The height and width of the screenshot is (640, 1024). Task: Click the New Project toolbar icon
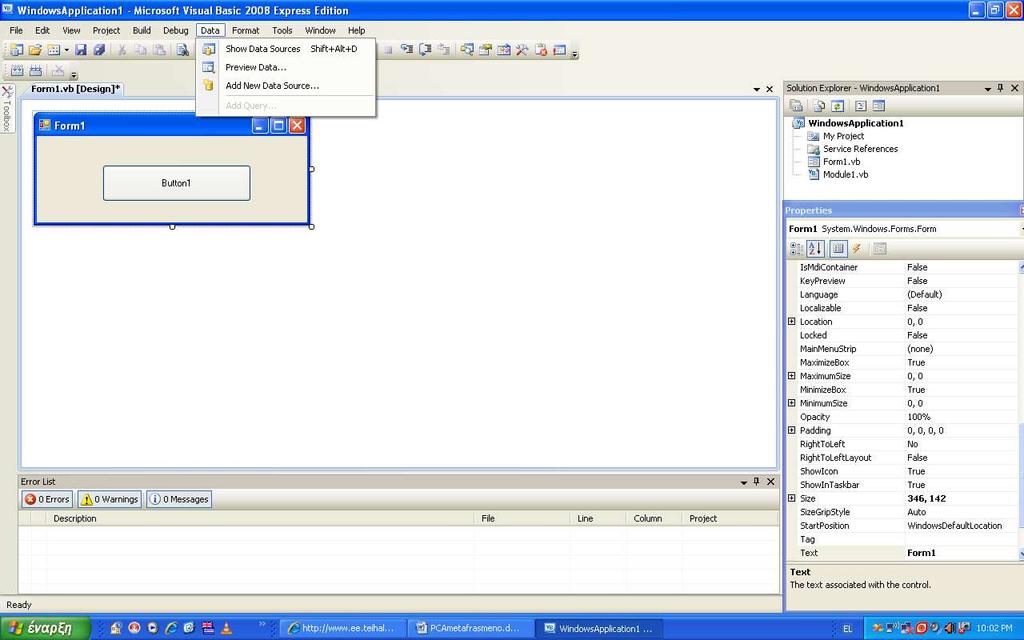click(16, 50)
